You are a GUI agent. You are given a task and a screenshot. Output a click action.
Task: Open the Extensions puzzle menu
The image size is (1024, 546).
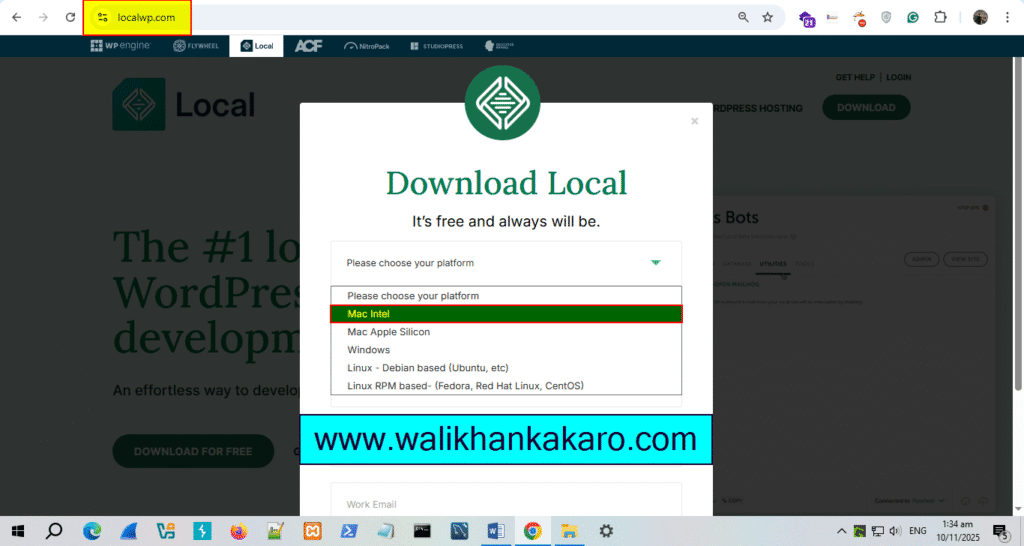coord(940,18)
